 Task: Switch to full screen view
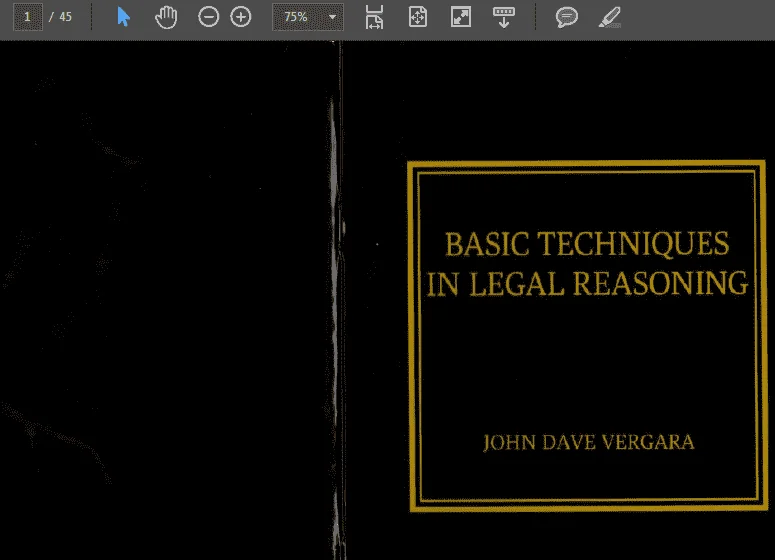pyautogui.click(x=461, y=17)
